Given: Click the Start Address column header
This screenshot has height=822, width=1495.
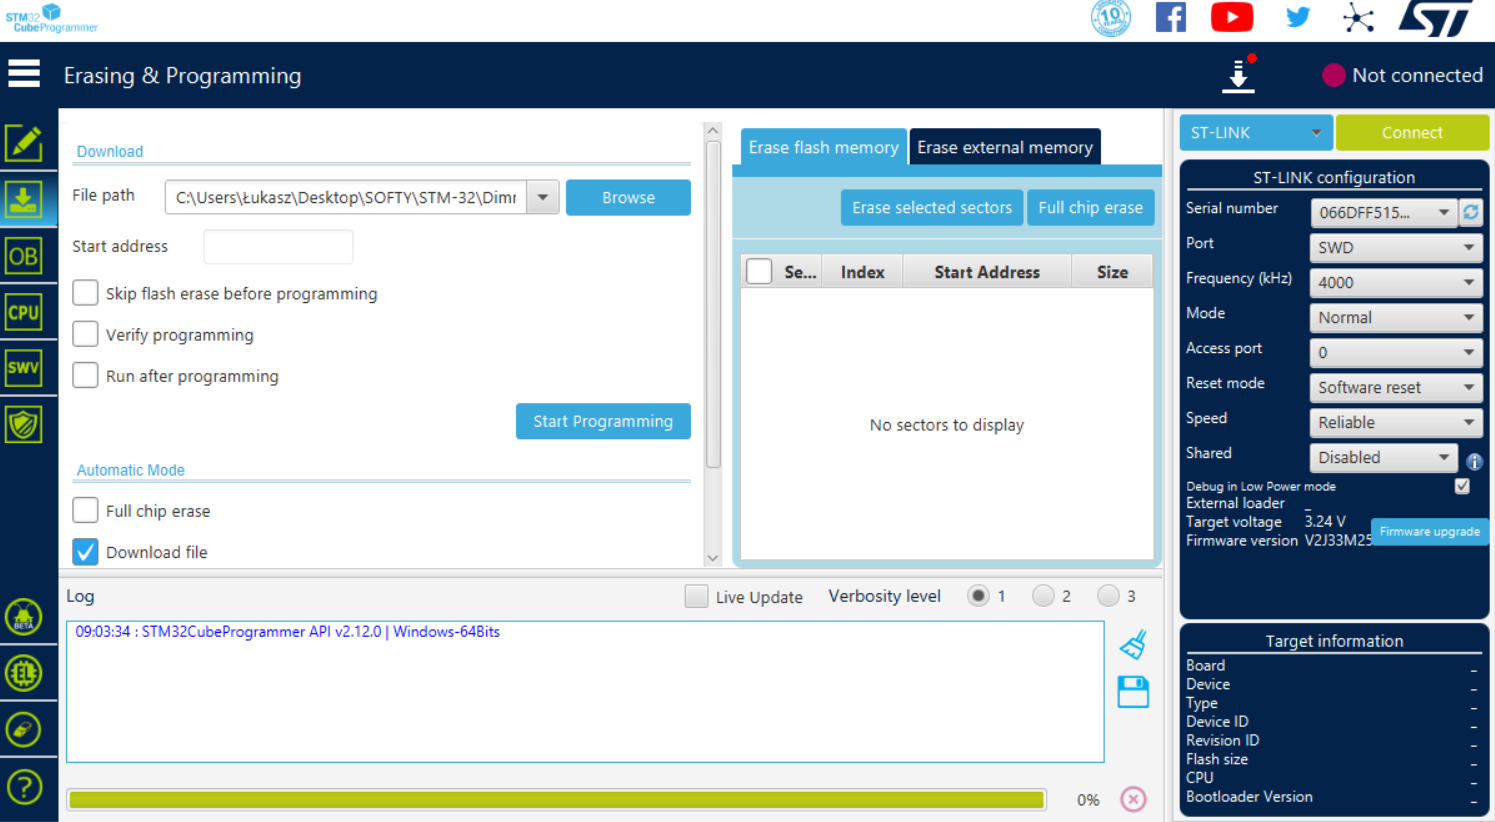Looking at the screenshot, I should (x=987, y=272).
